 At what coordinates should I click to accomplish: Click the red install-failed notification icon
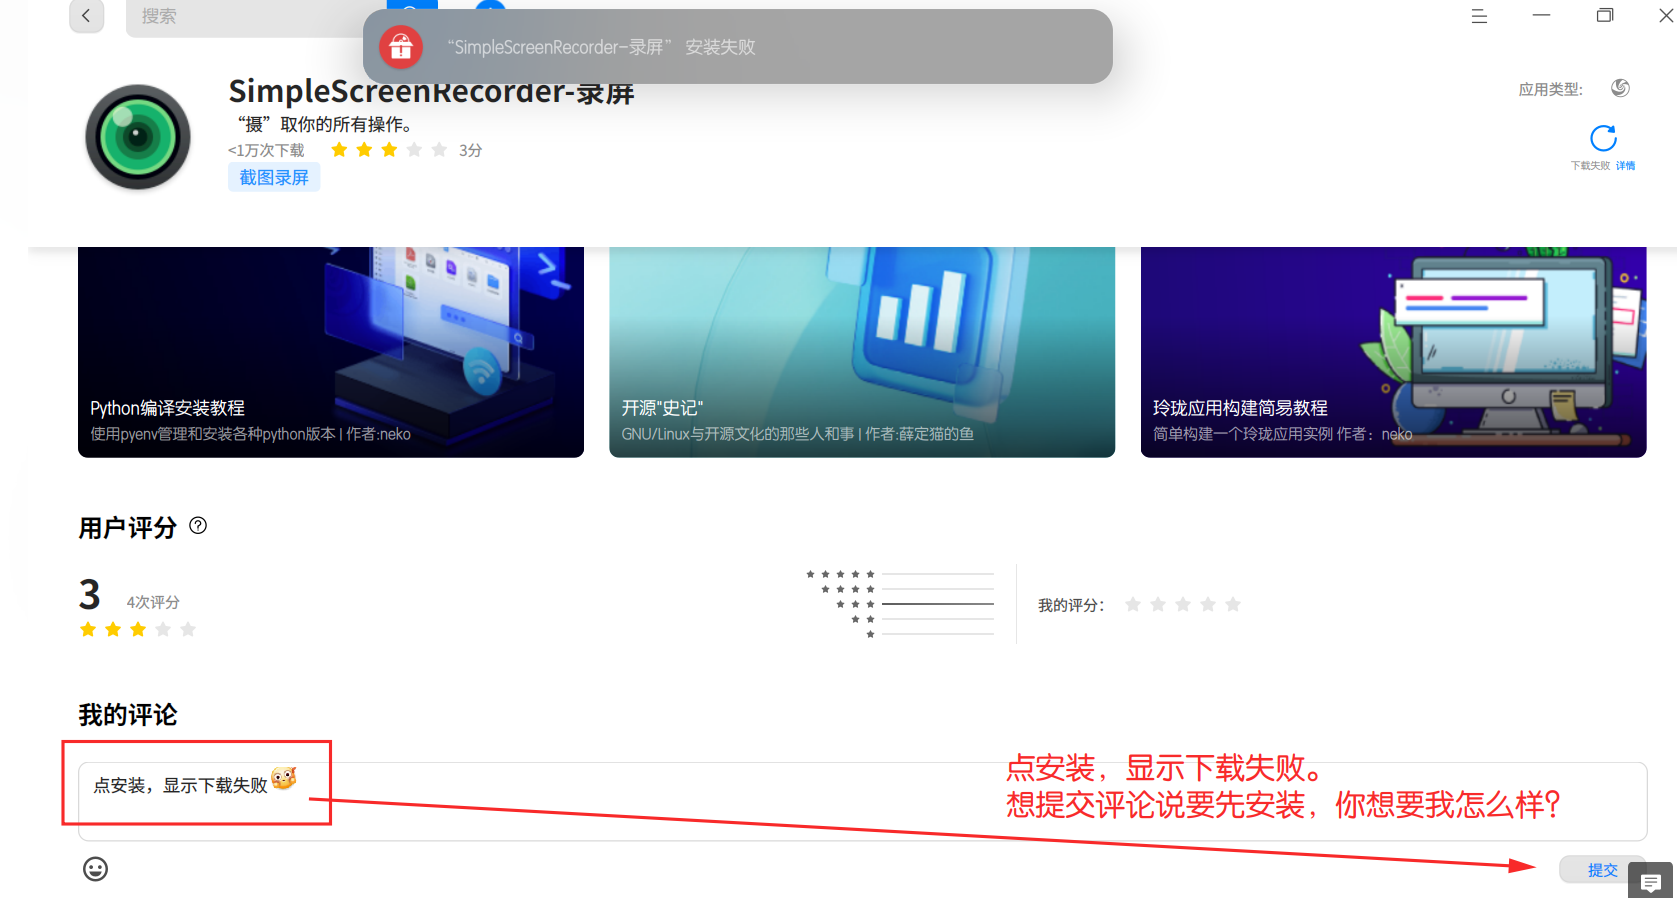point(401,46)
